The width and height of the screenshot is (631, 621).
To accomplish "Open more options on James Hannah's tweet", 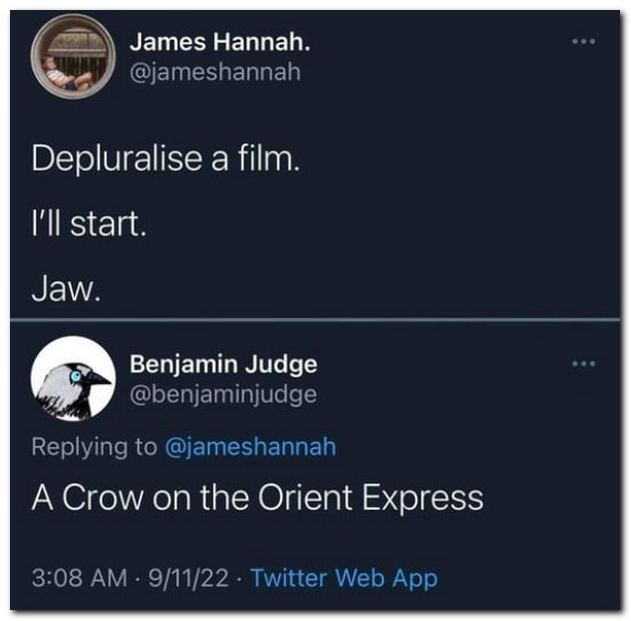I will pos(583,43).
